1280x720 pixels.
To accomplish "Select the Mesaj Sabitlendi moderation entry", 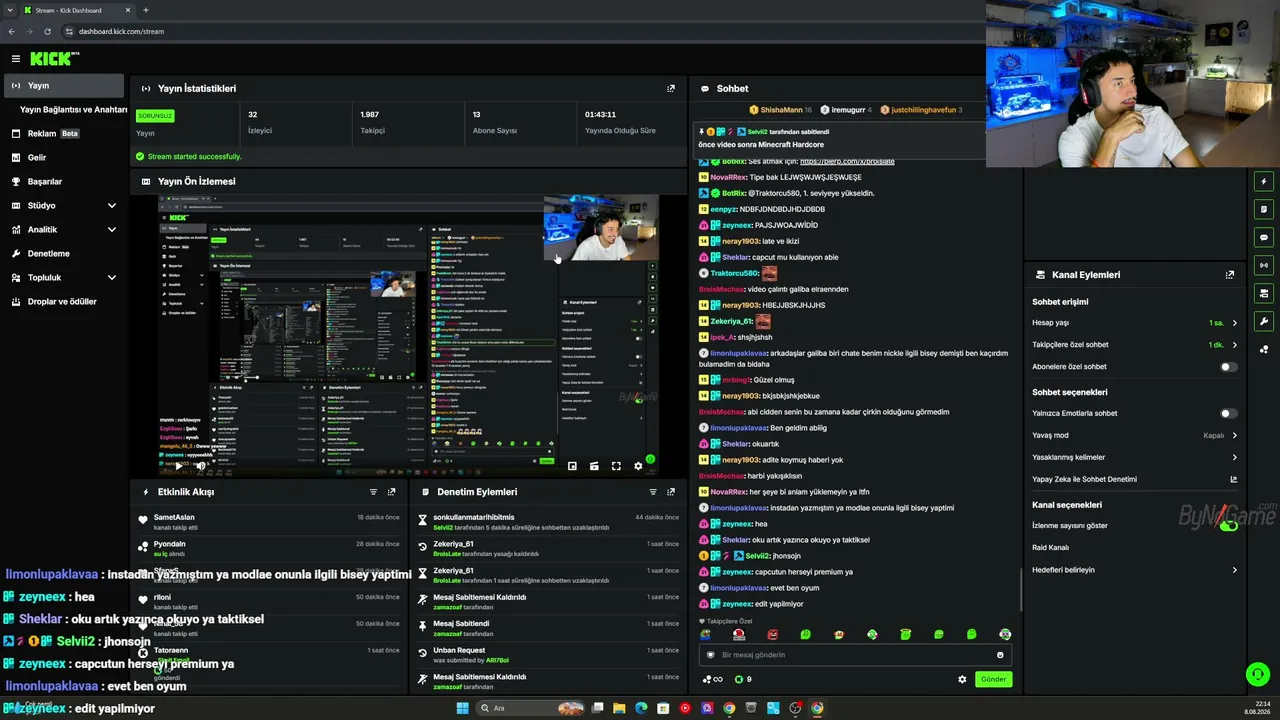I will point(549,629).
